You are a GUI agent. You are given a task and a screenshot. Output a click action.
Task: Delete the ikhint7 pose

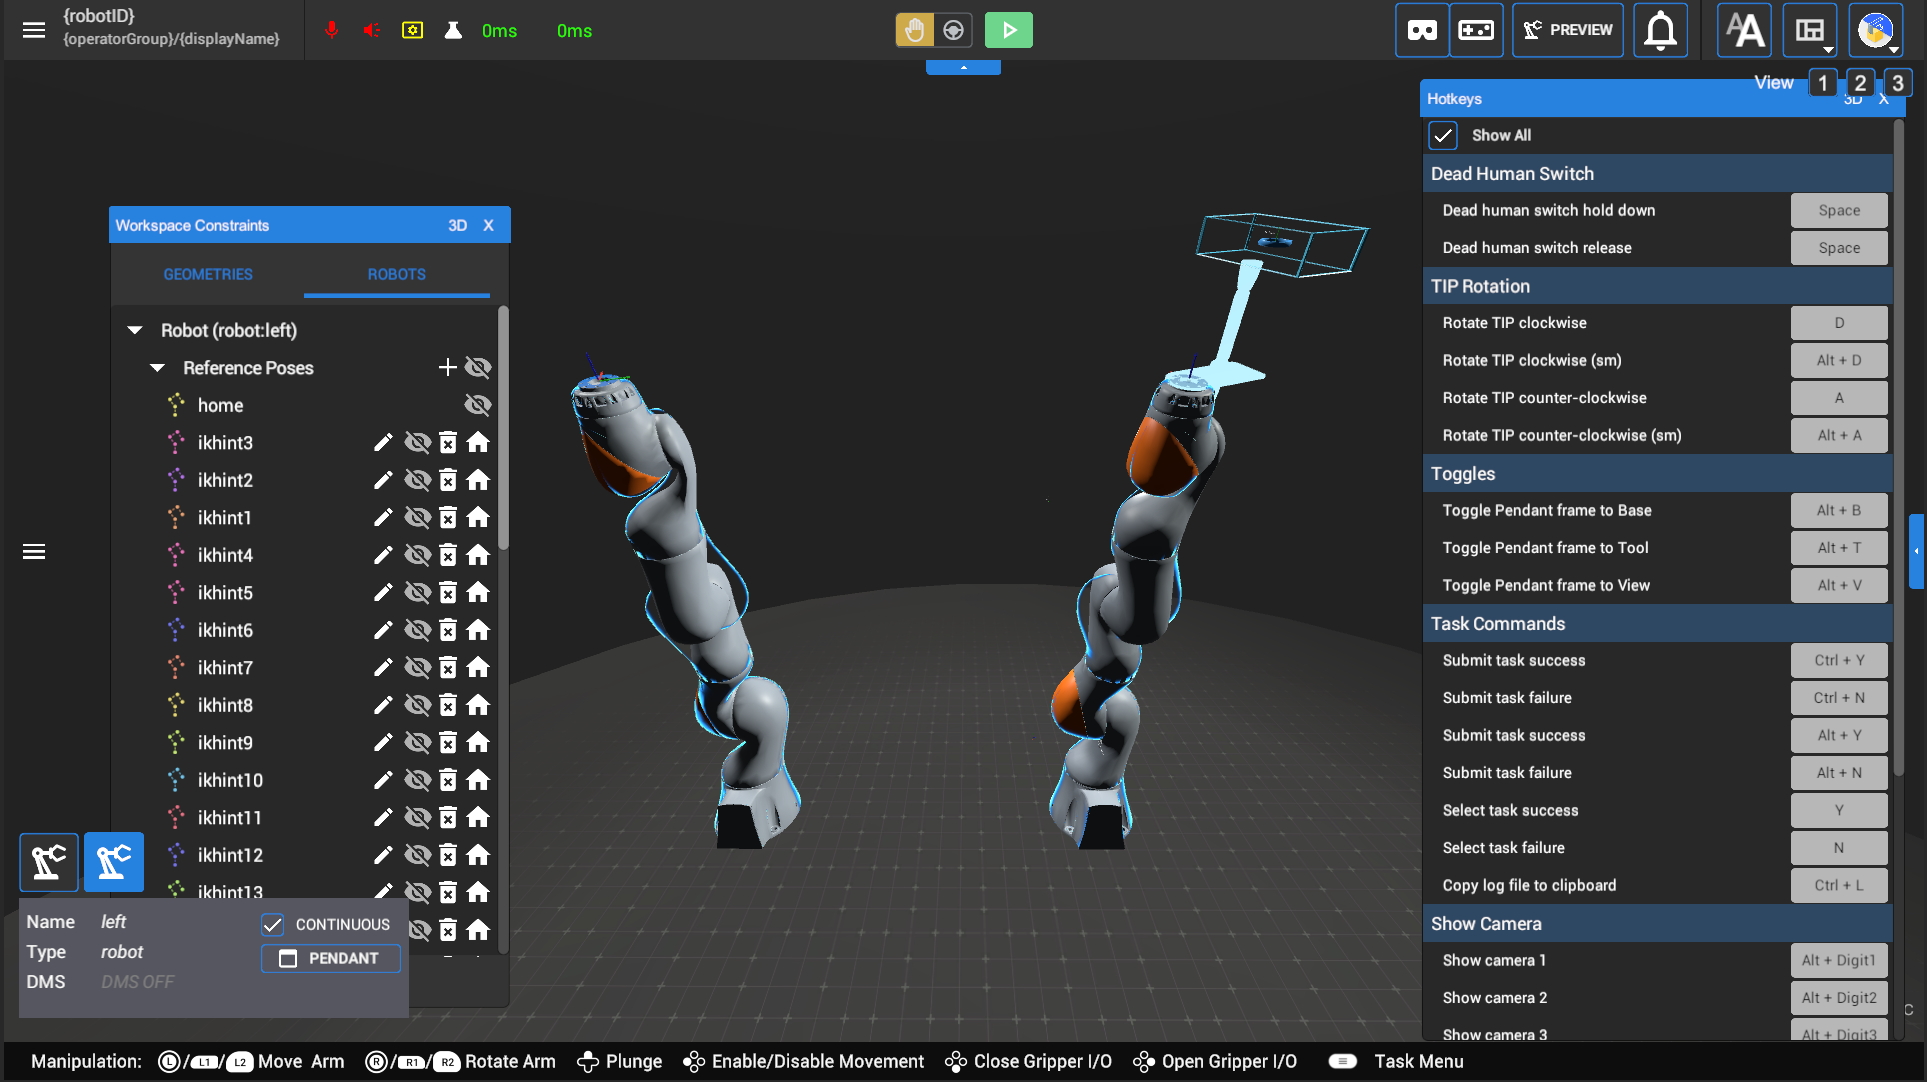[448, 667]
